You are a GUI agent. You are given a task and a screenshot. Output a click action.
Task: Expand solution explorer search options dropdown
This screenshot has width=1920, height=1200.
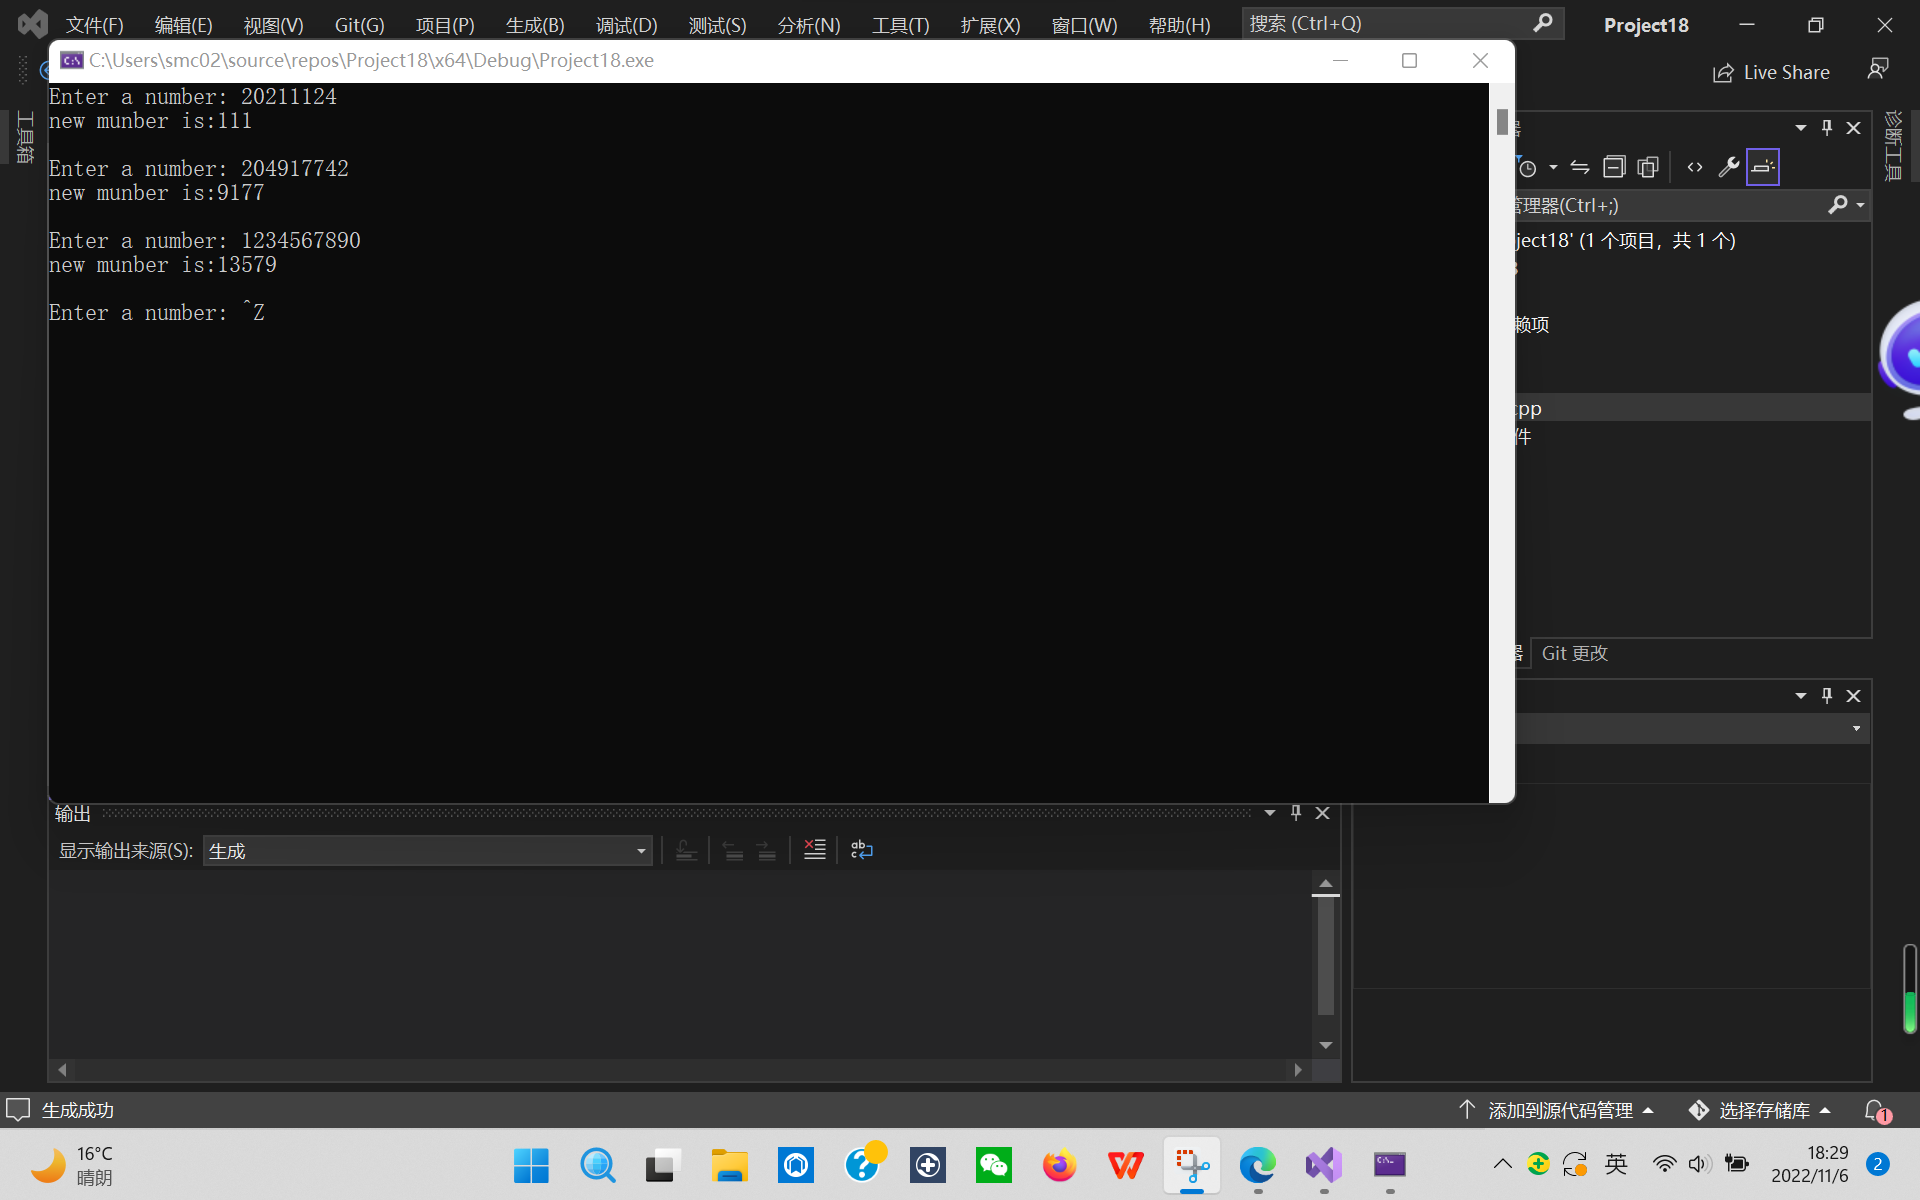(x=1860, y=205)
